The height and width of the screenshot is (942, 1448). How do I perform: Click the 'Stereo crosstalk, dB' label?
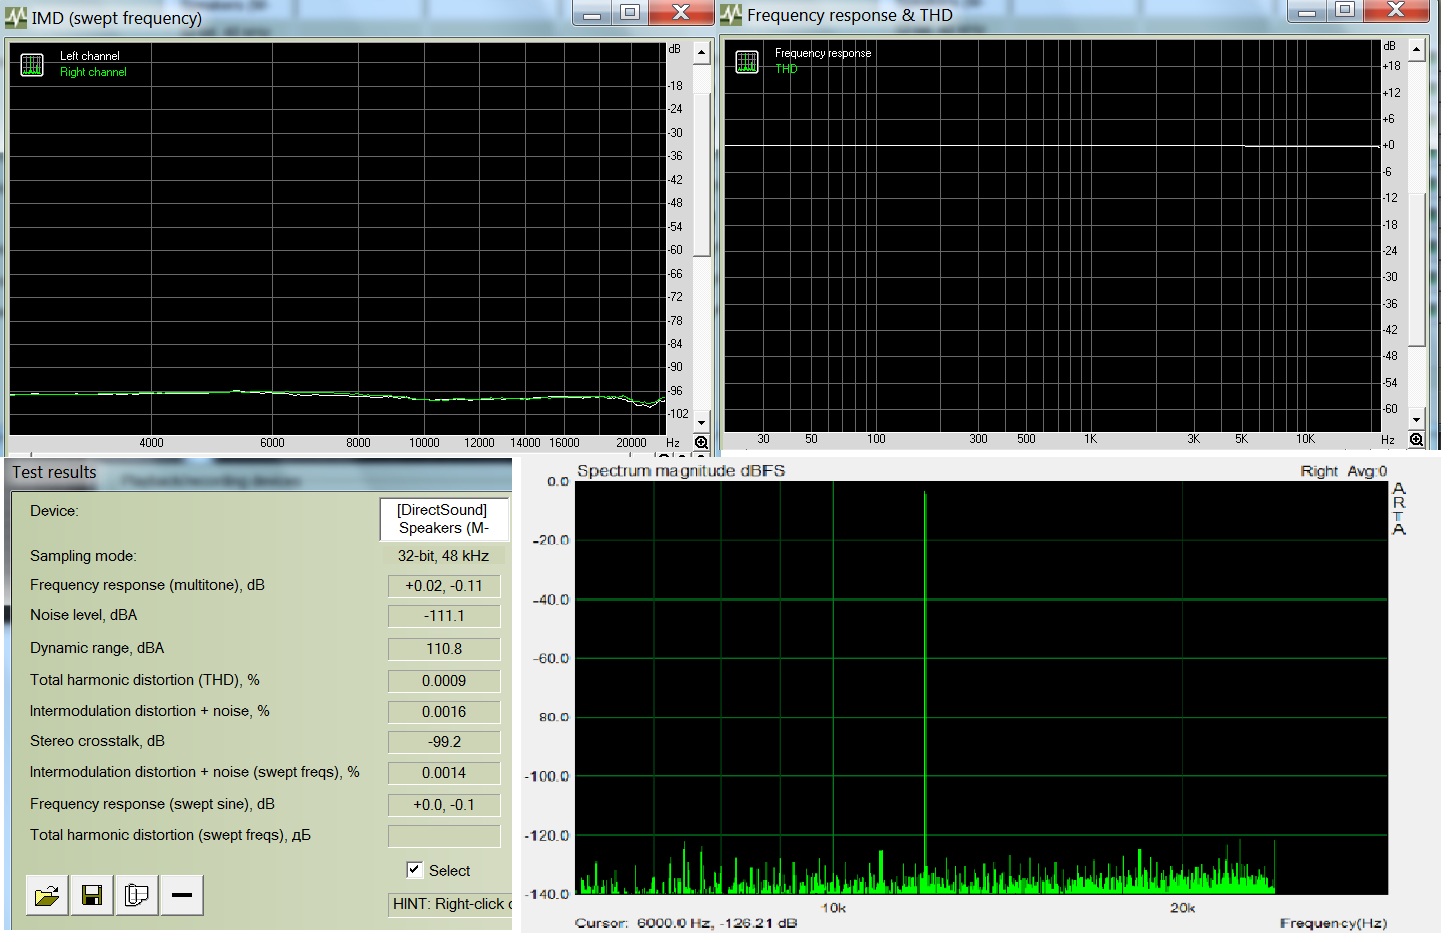(97, 741)
